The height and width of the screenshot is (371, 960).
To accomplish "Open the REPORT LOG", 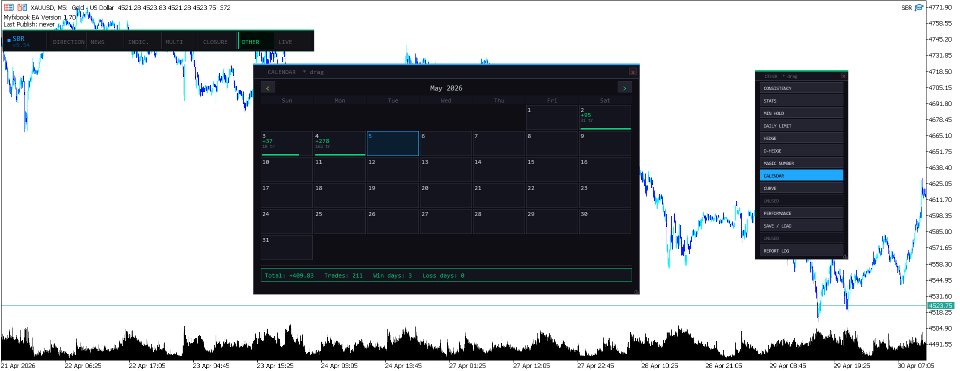I will click(801, 251).
